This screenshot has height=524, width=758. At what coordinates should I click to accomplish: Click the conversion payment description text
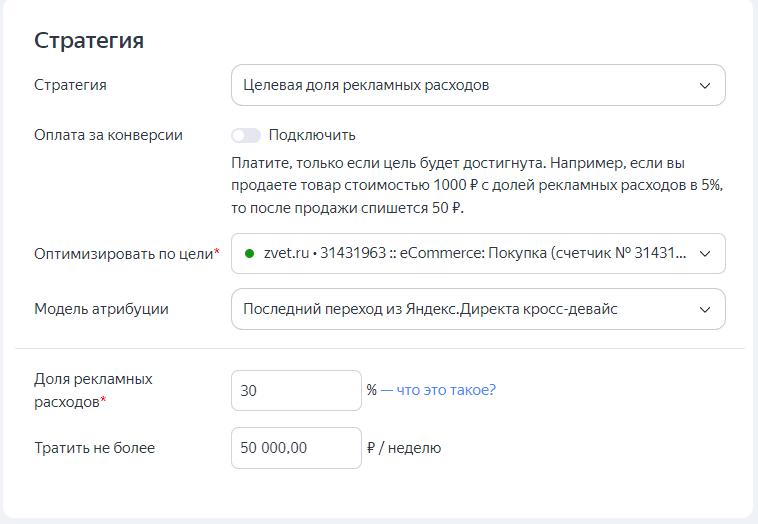[477, 186]
